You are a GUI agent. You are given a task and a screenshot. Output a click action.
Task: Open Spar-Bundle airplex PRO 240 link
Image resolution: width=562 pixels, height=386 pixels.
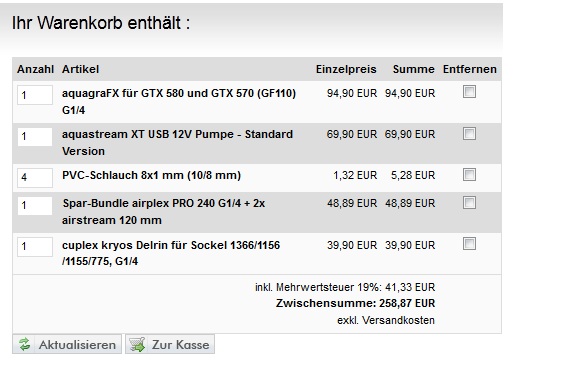(163, 211)
